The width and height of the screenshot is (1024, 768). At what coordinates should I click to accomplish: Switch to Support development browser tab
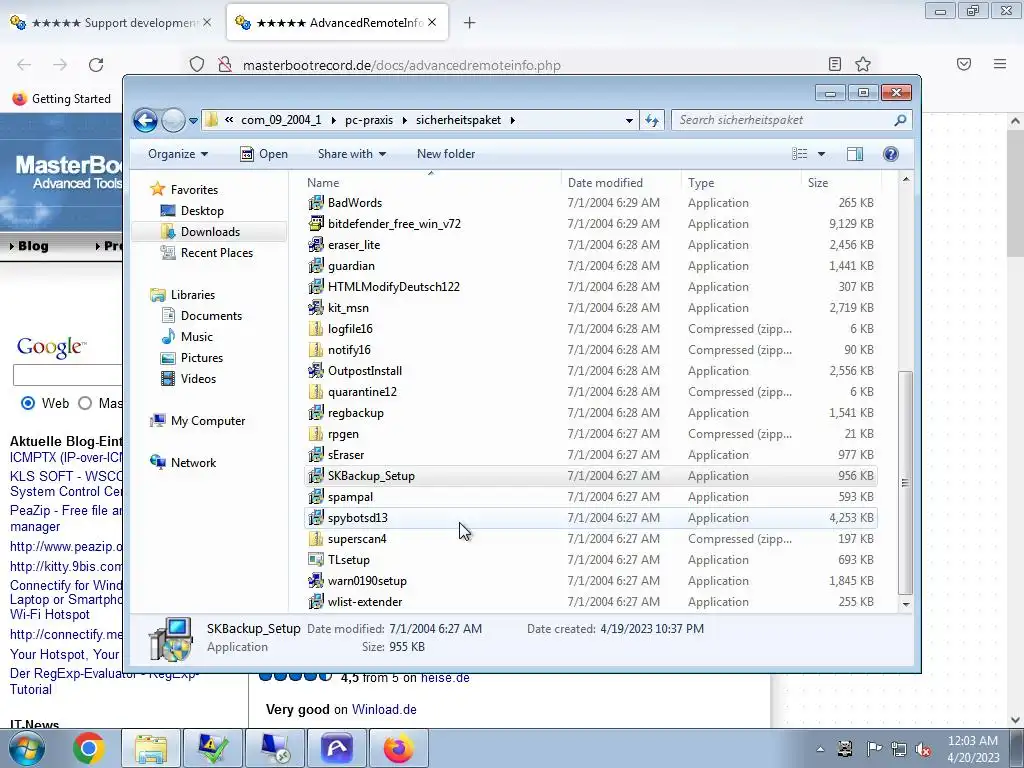(112, 22)
